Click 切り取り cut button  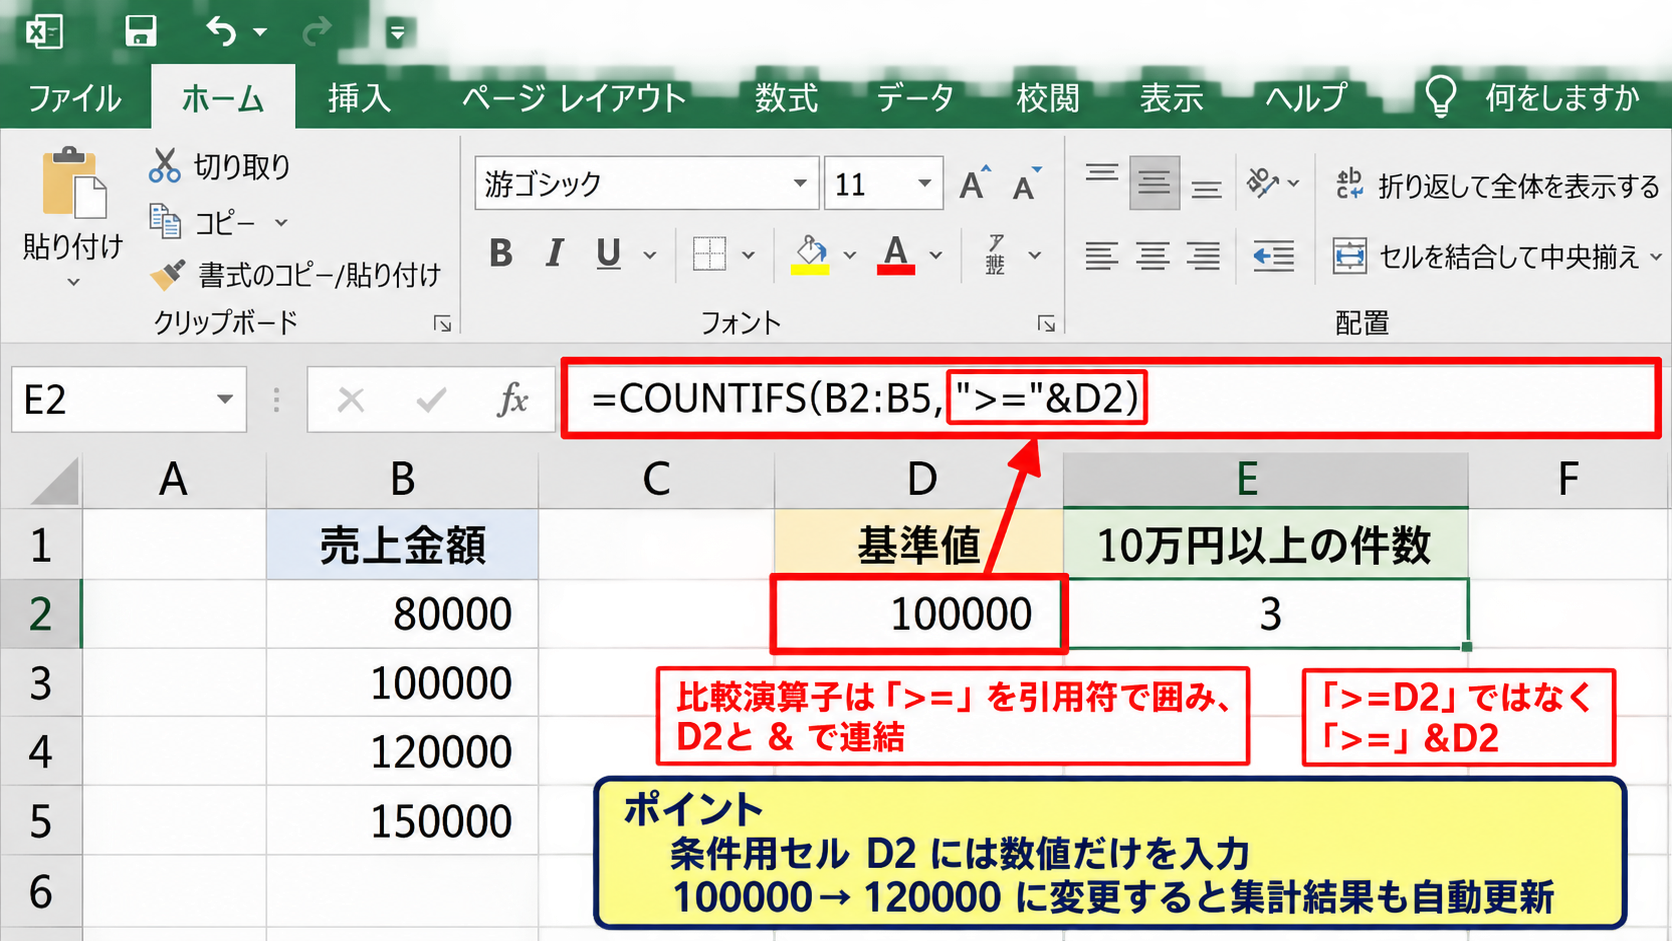pyautogui.click(x=220, y=166)
